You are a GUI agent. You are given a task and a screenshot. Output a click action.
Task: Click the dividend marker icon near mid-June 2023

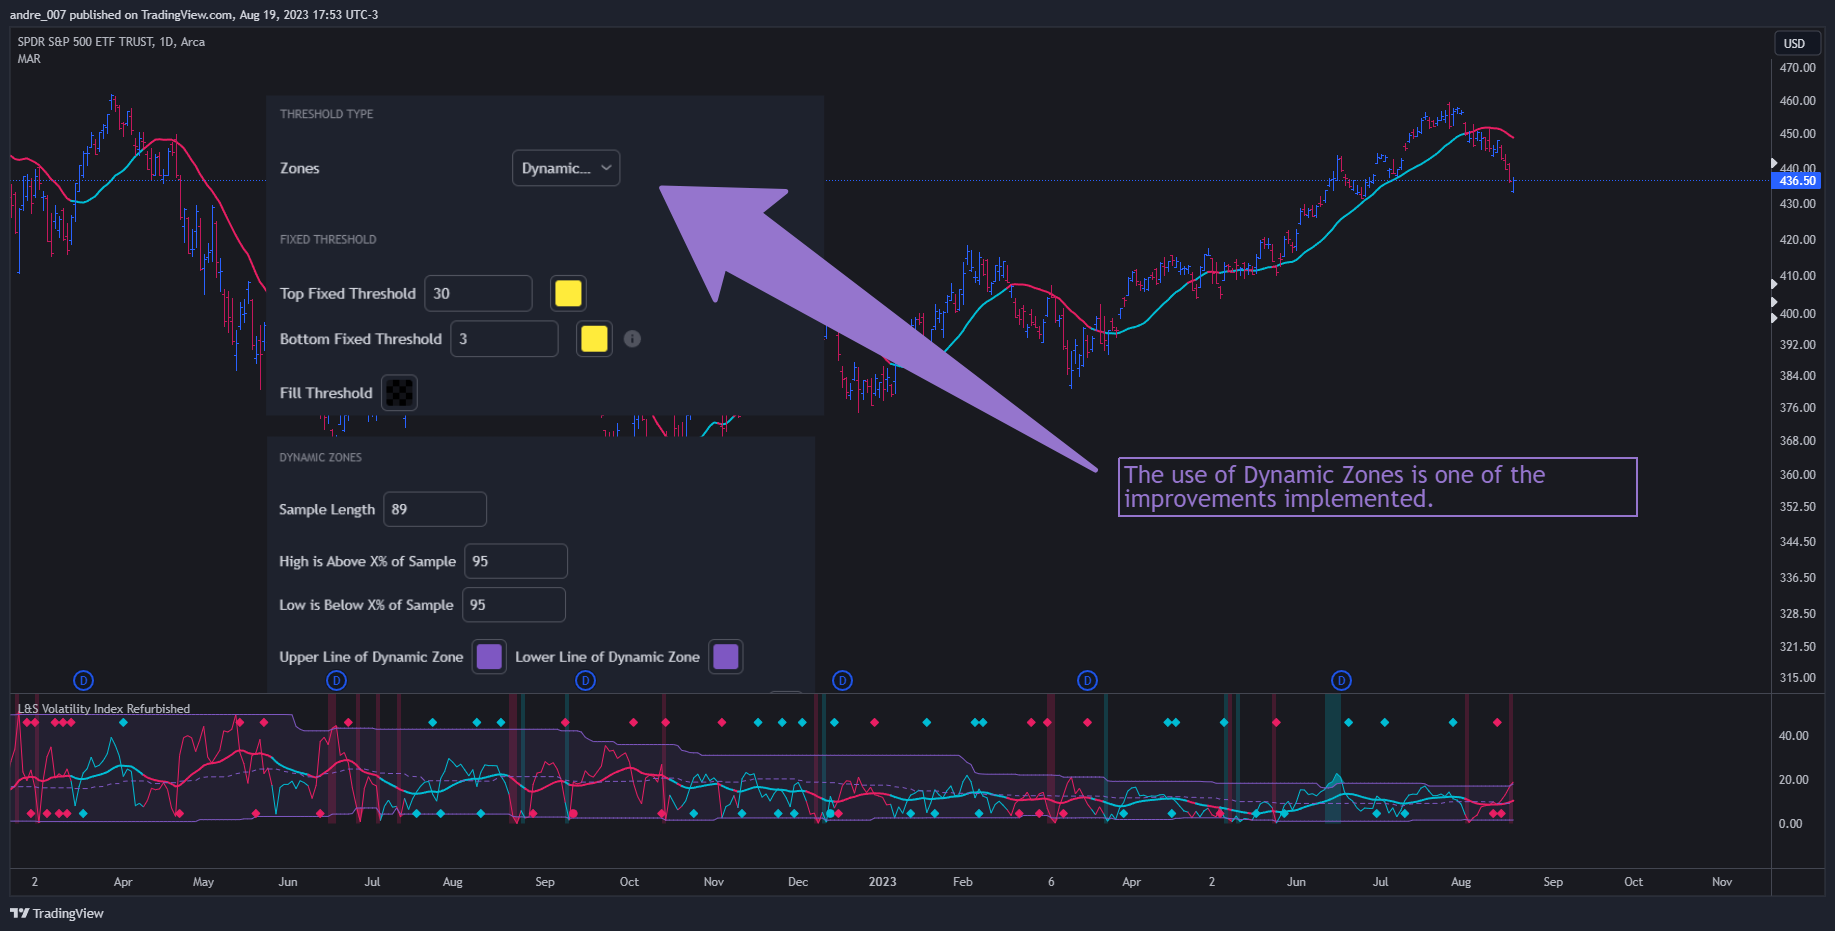click(x=1342, y=681)
